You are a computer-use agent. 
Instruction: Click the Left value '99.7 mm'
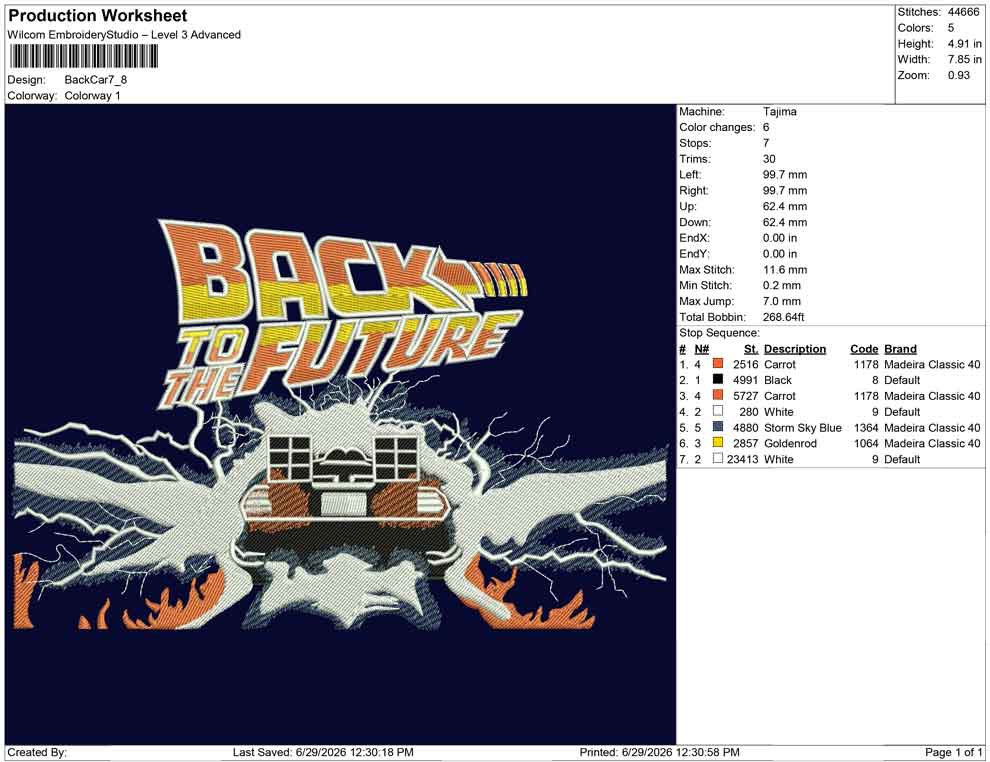(785, 175)
